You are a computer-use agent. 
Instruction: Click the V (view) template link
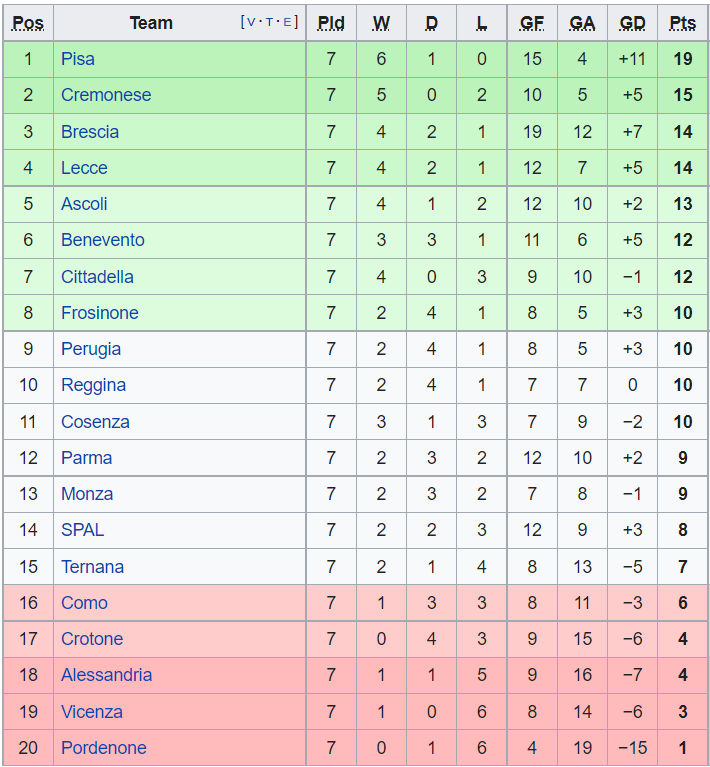click(253, 22)
